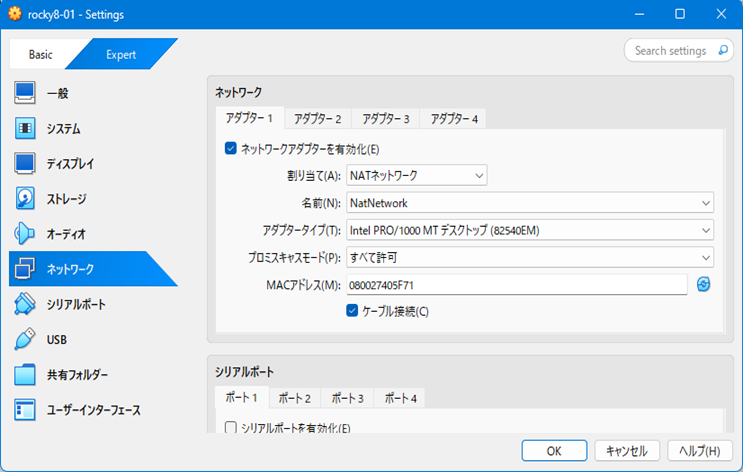This screenshot has width=743, height=472.
Task: Regenerate the MAC address with refresh icon
Action: pos(704,284)
